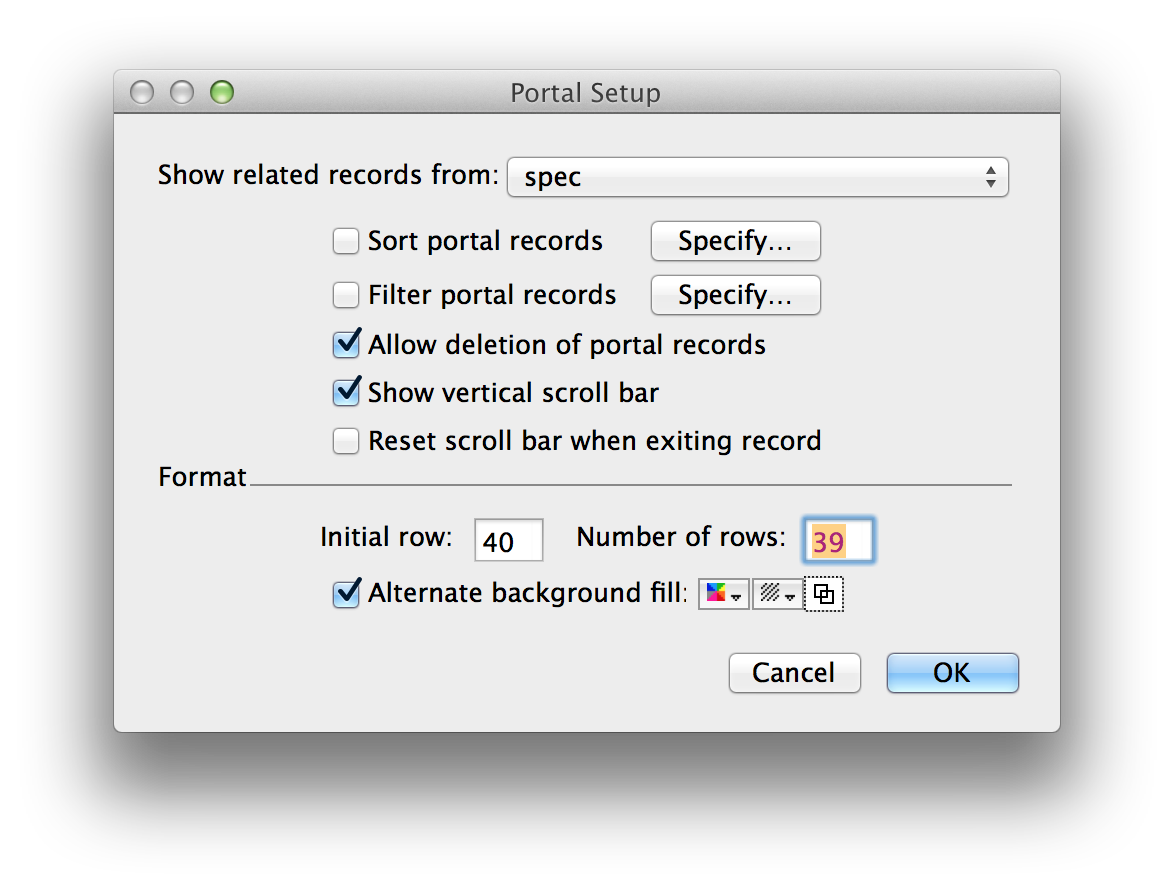Confirm portal settings with OK

click(952, 673)
